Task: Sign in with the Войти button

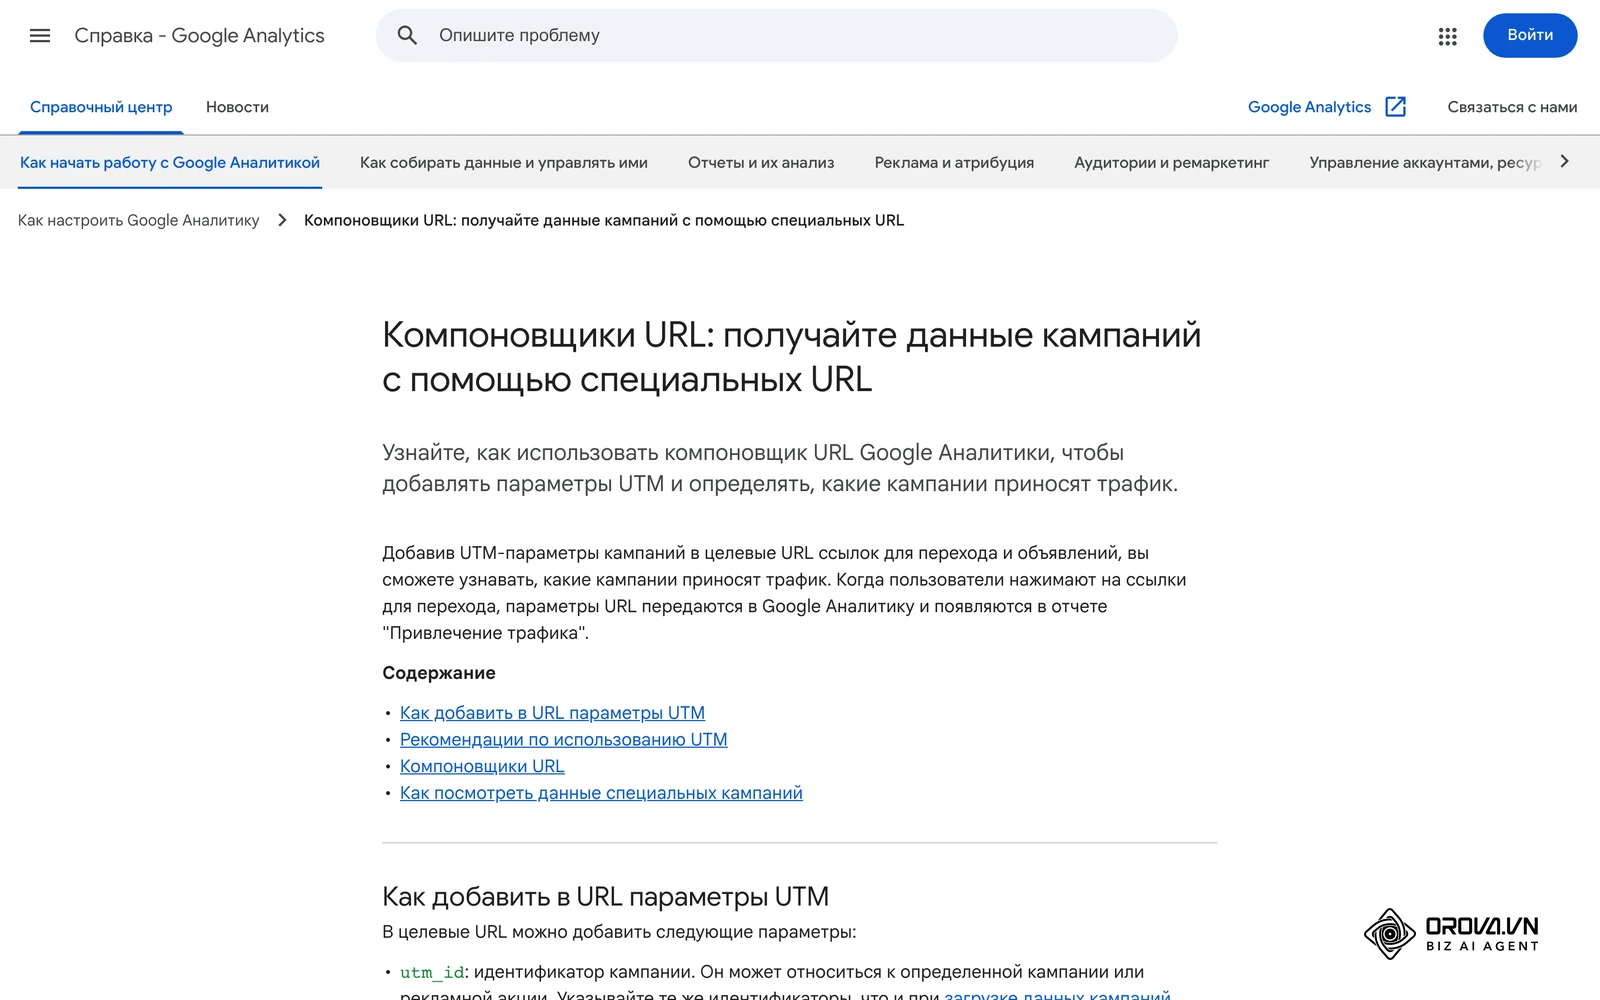Action: pyautogui.click(x=1530, y=35)
